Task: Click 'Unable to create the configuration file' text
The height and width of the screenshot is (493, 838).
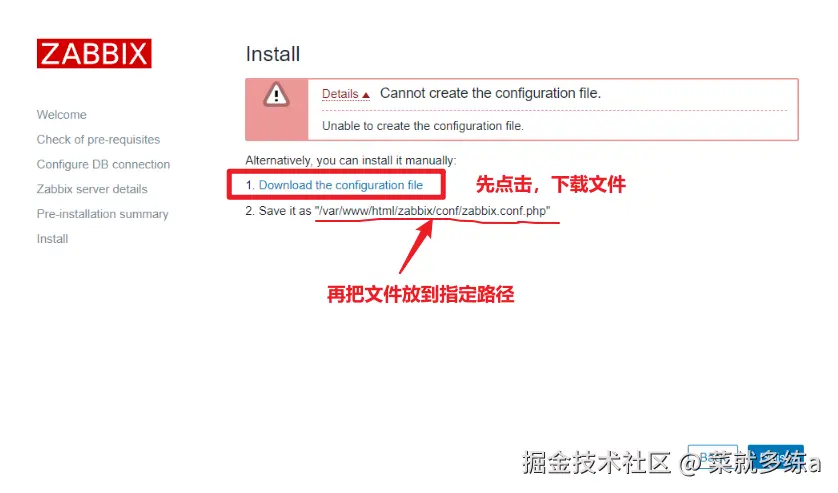Action: click(423, 126)
